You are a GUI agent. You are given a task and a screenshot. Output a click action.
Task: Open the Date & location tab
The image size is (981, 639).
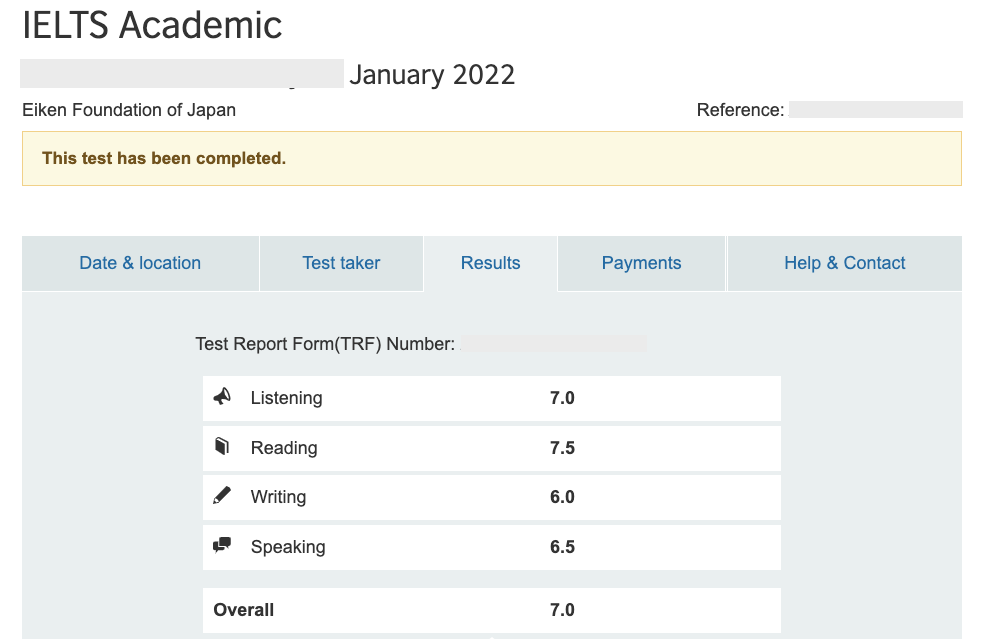pyautogui.click(x=140, y=263)
